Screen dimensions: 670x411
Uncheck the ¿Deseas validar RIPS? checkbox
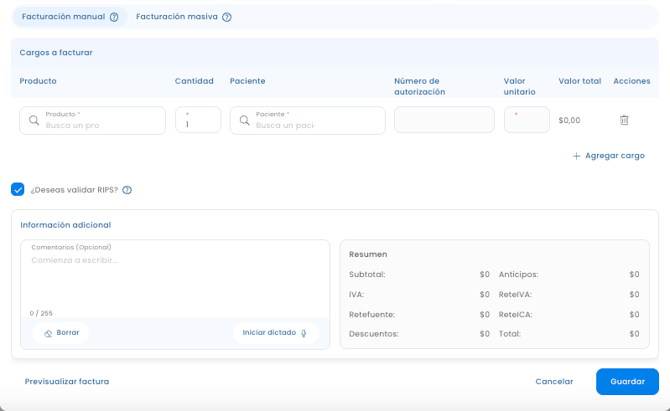[18, 189]
